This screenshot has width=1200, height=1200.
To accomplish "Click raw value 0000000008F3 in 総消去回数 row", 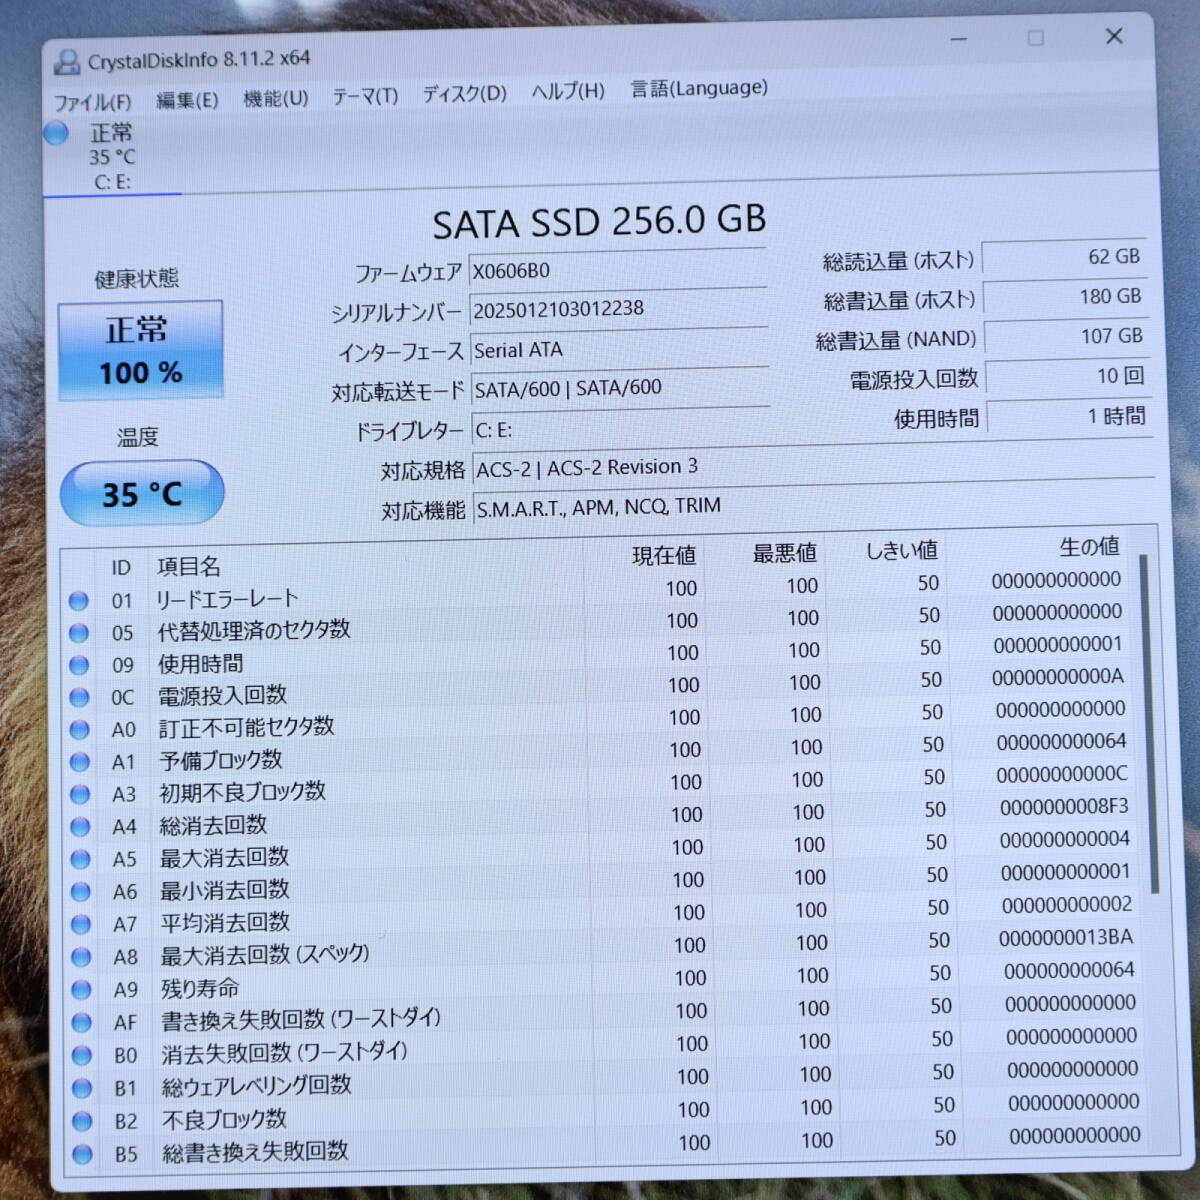I will click(x=1064, y=806).
